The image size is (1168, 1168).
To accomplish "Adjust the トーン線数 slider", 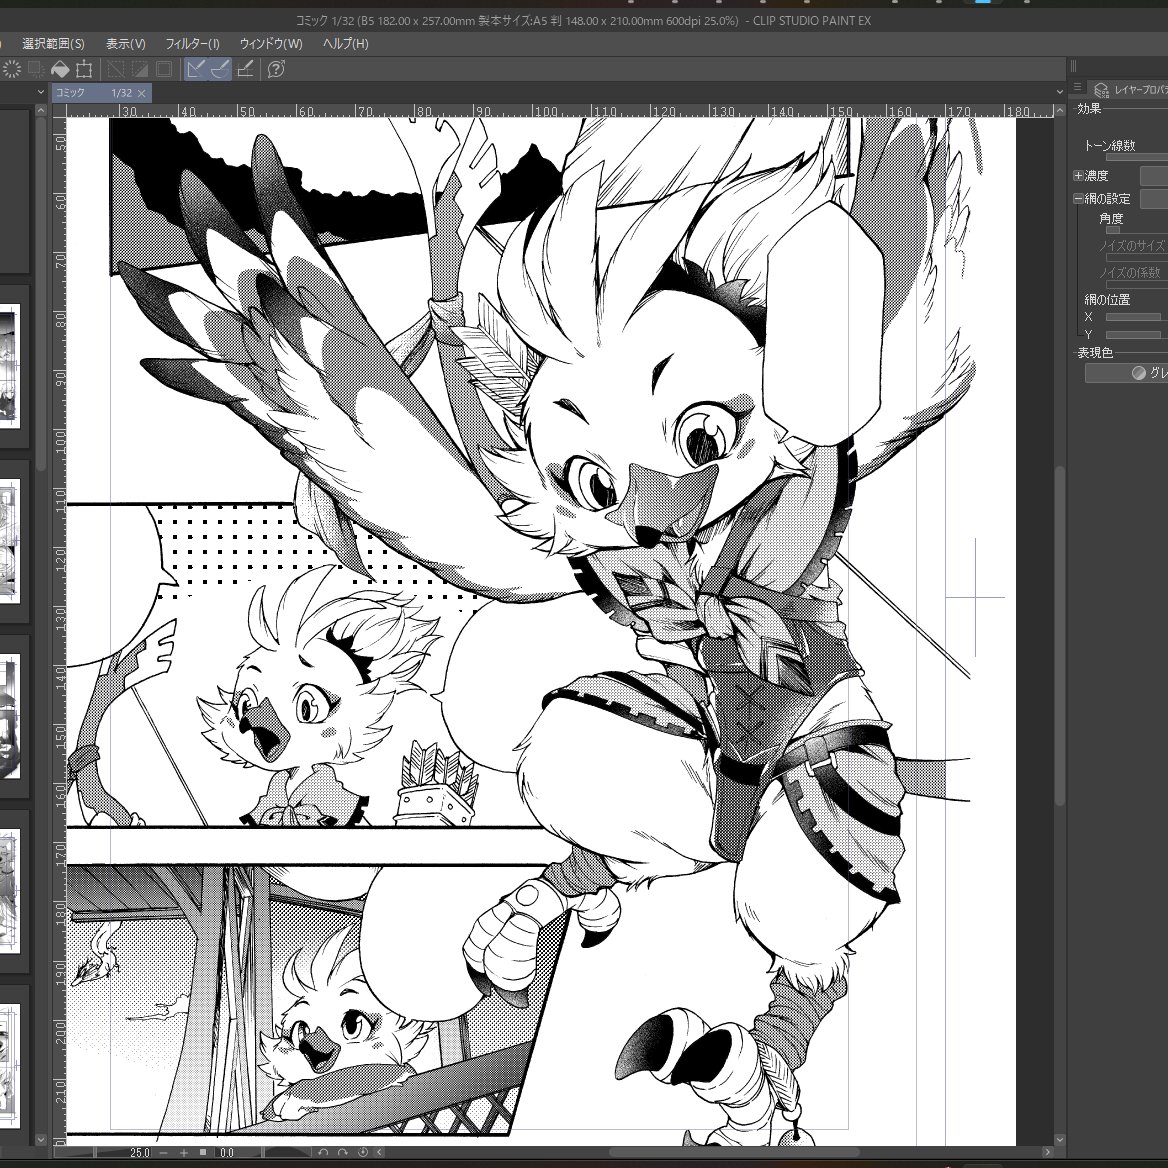I will (1137, 158).
